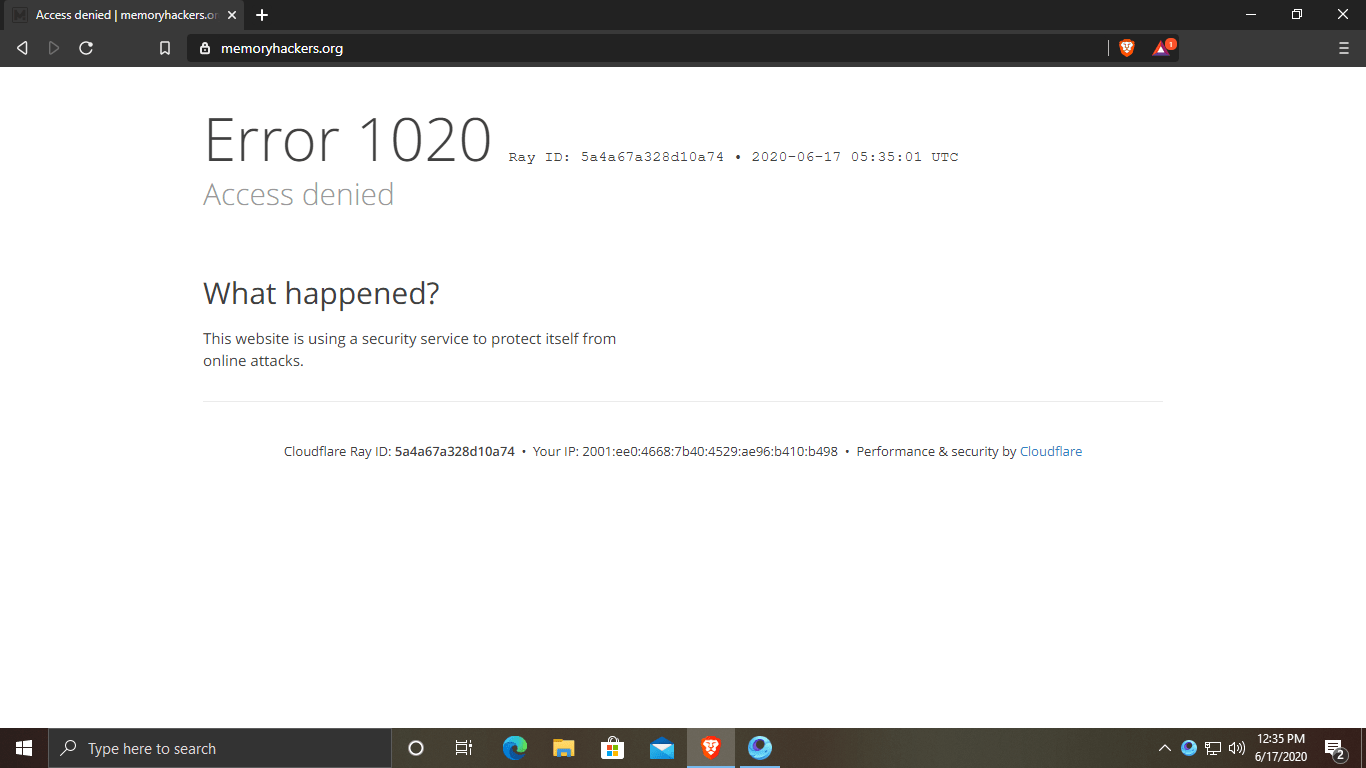Open File Explorer from taskbar

(x=564, y=748)
